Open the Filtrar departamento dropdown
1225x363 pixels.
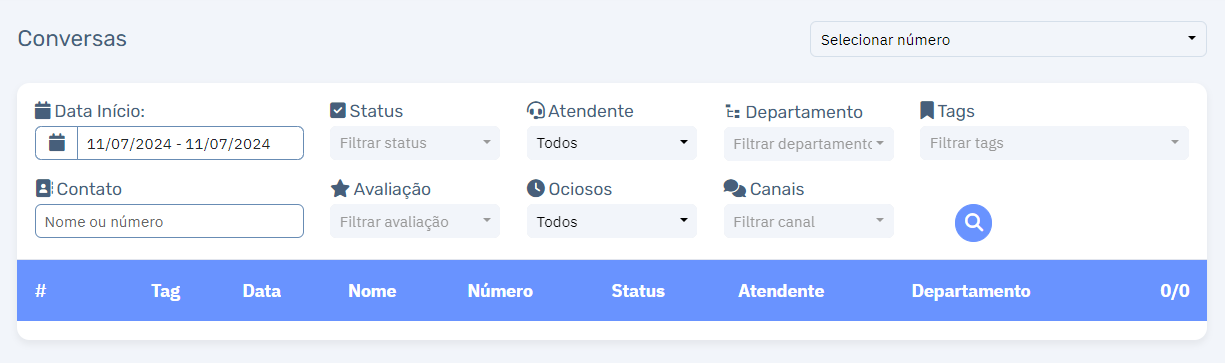[809, 143]
